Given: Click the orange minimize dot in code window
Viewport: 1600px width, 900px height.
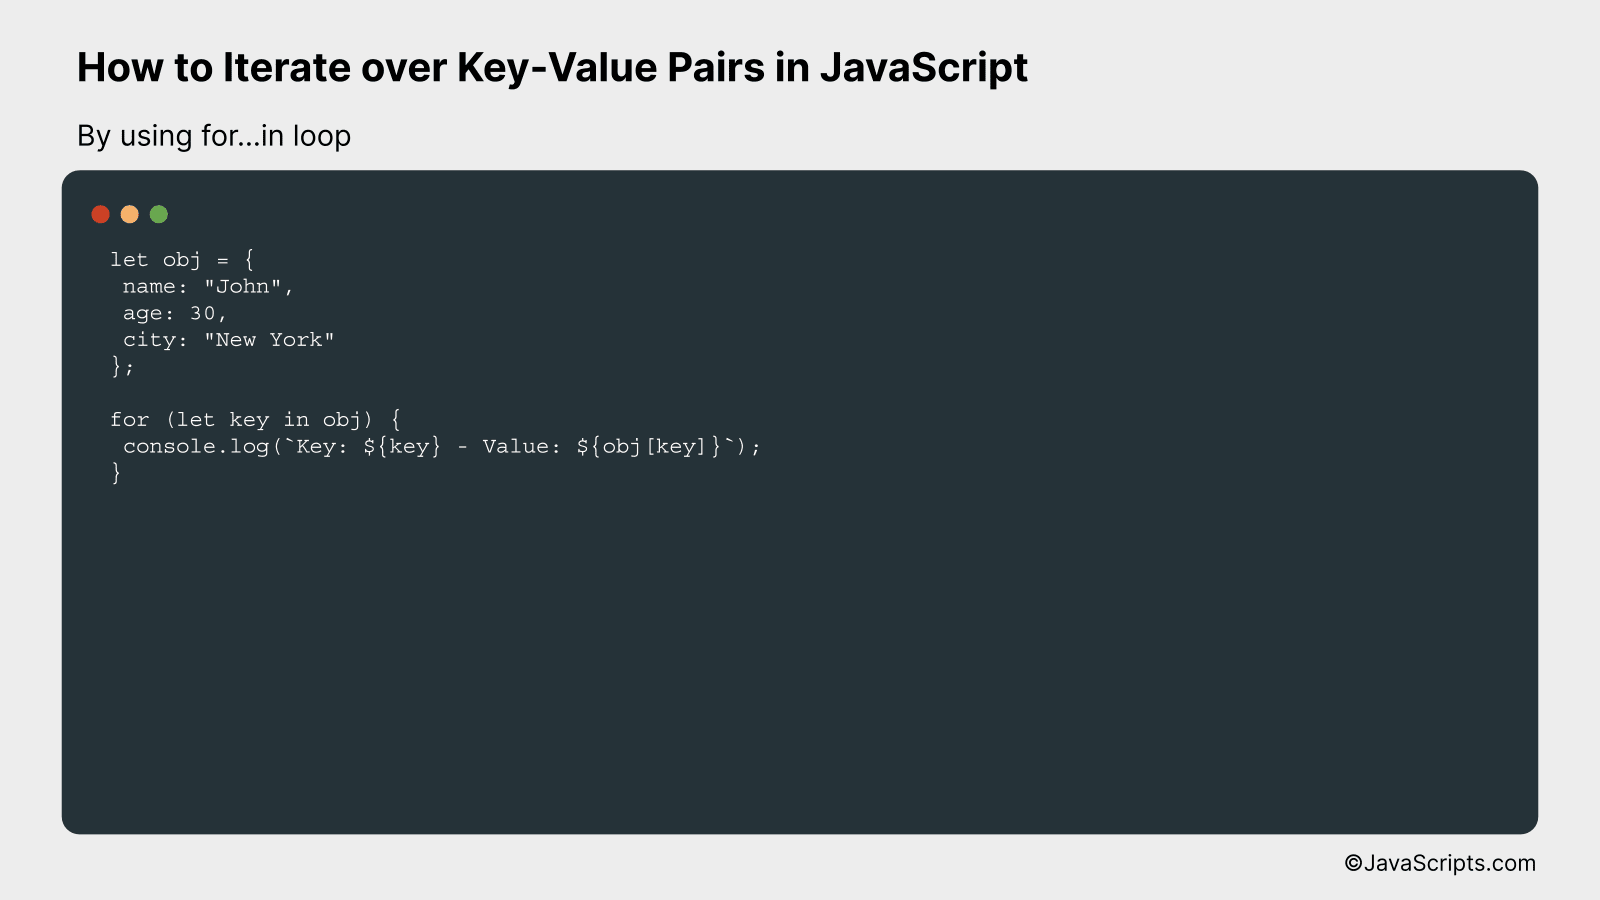Looking at the screenshot, I should [129, 214].
